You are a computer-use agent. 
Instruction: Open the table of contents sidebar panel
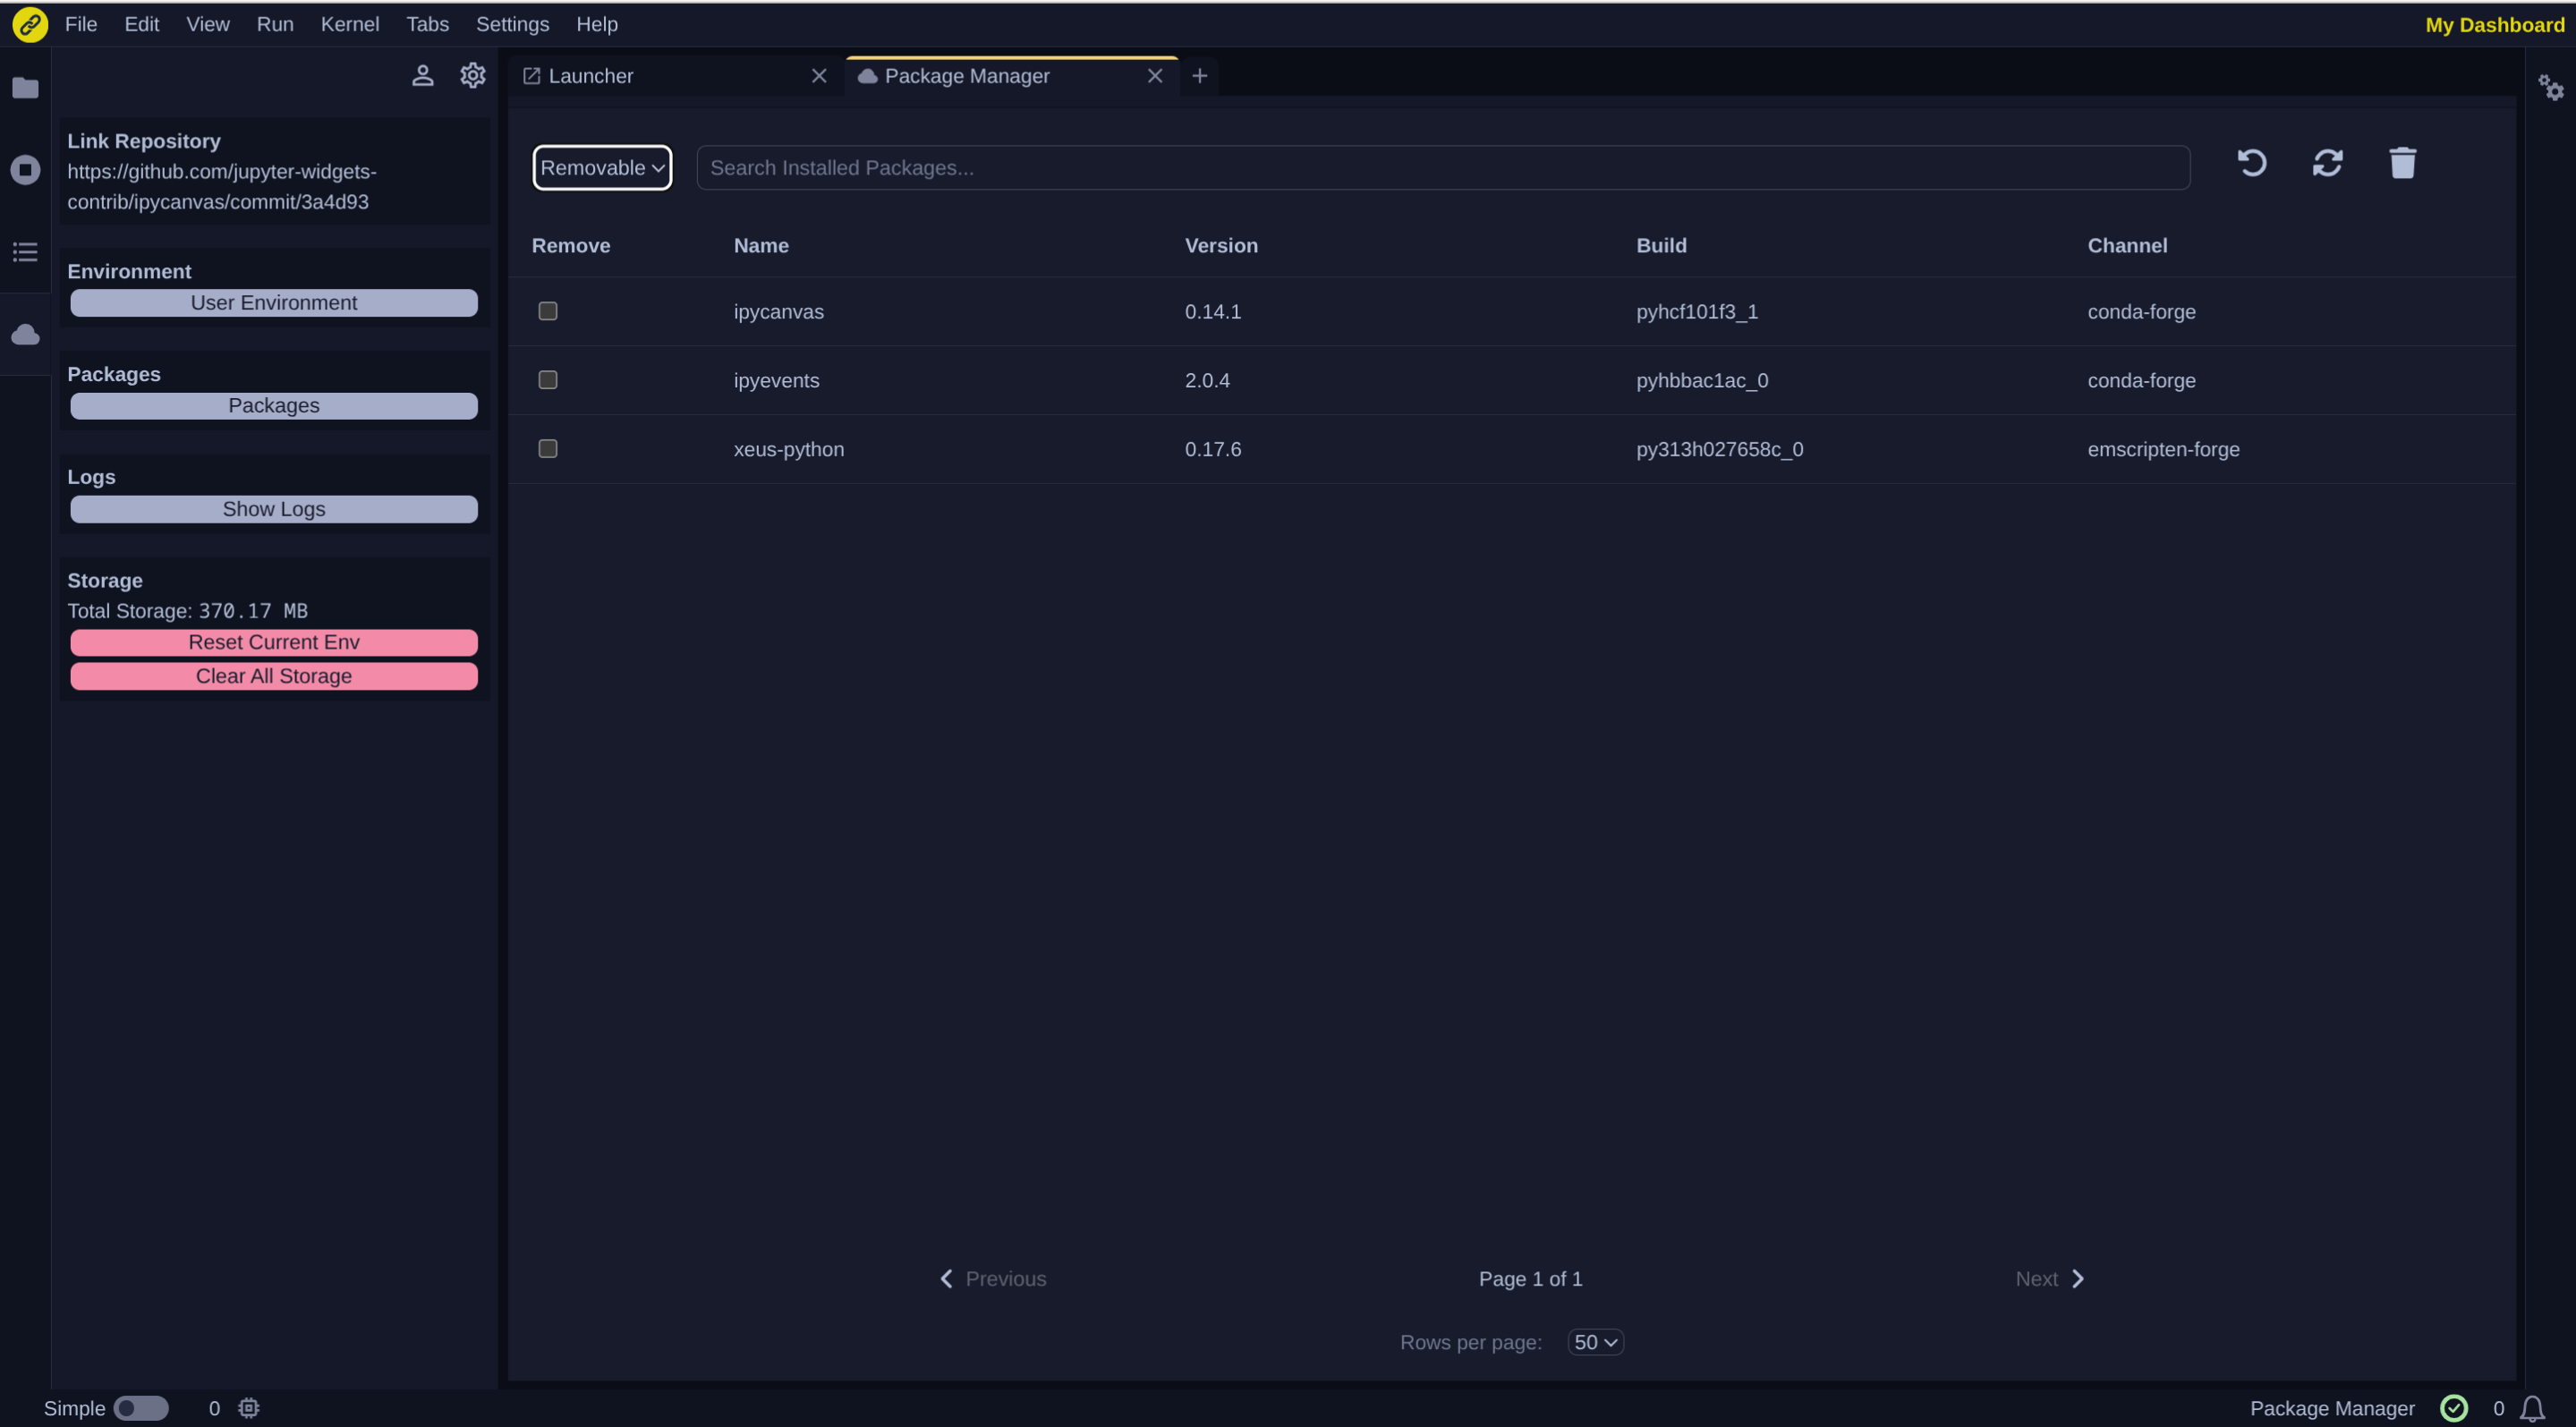[25, 251]
